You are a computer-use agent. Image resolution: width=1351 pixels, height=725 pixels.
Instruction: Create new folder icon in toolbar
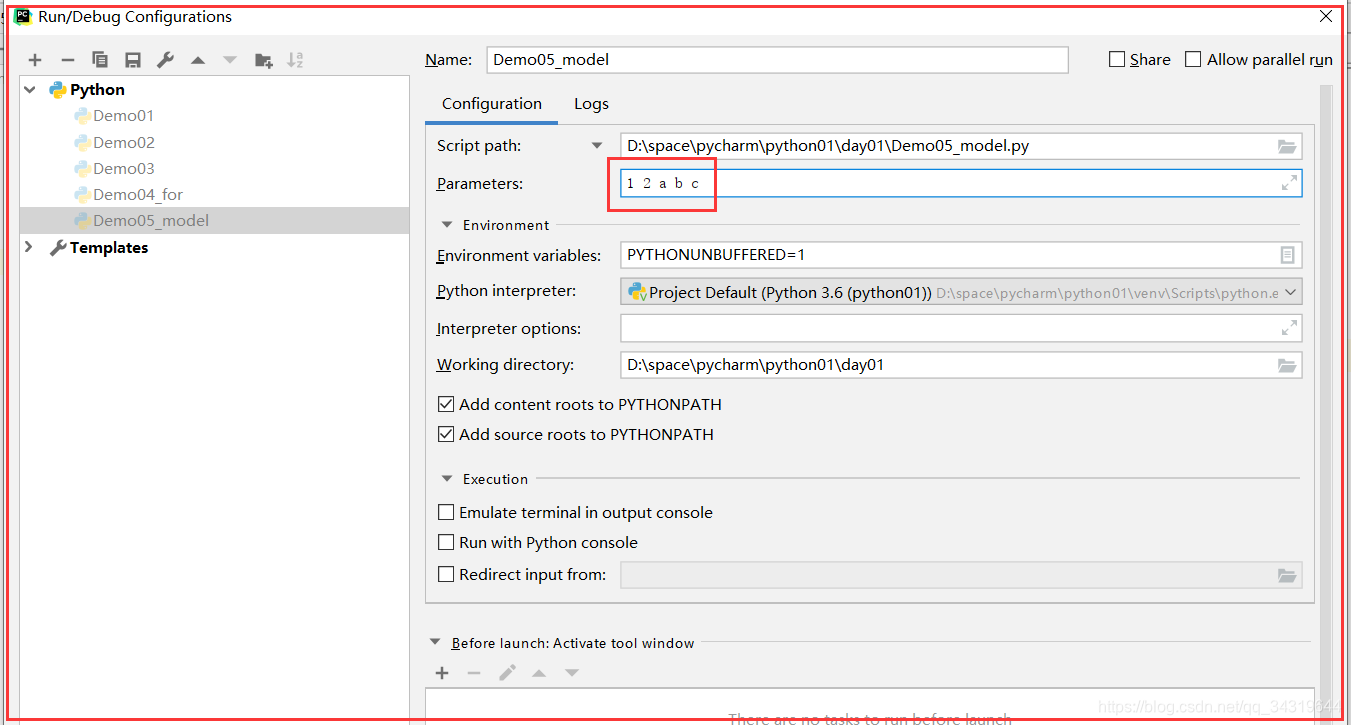(264, 60)
